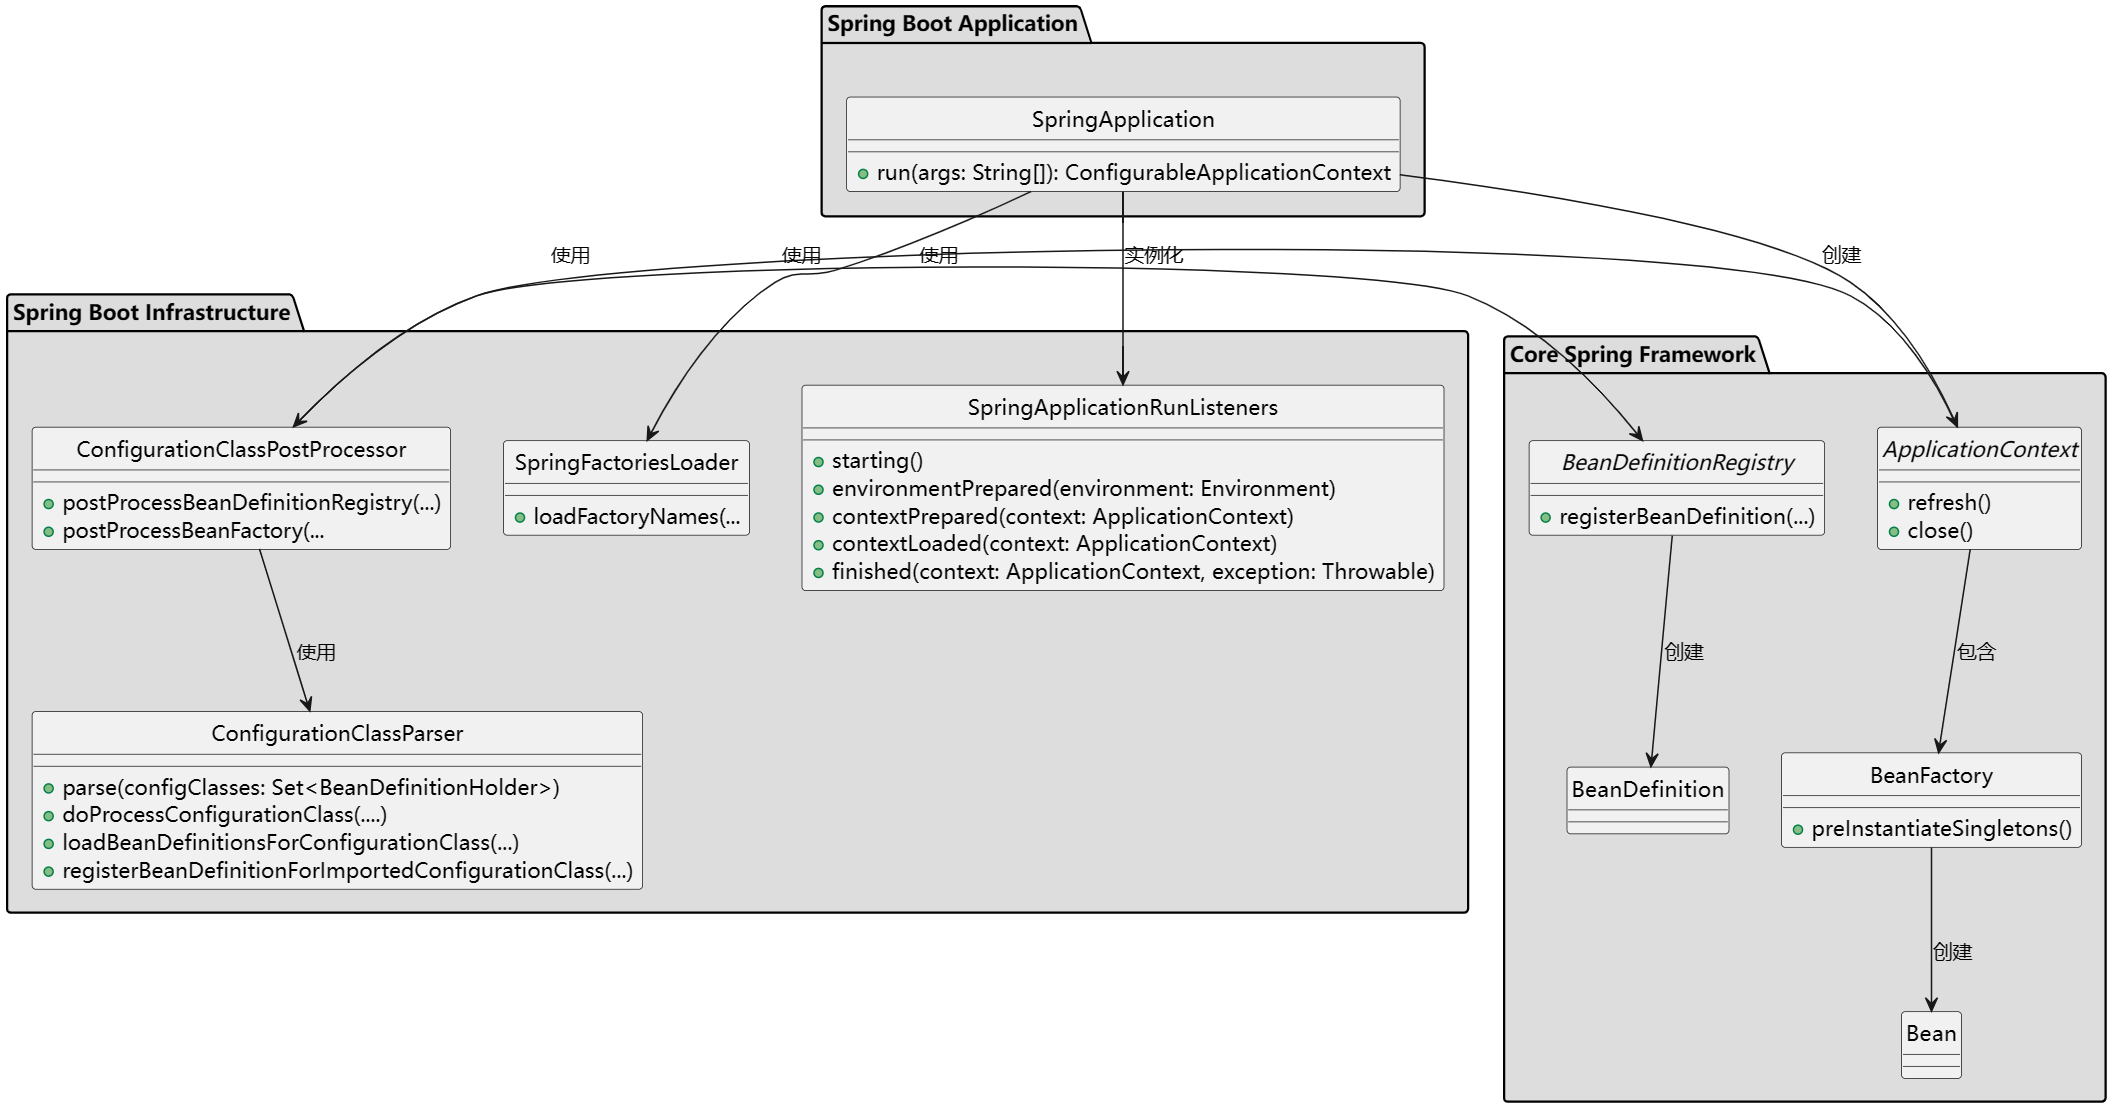Image resolution: width=2113 pixels, height=1107 pixels.
Task: Select the Core Spring Framework package tab
Action: [x=1632, y=355]
